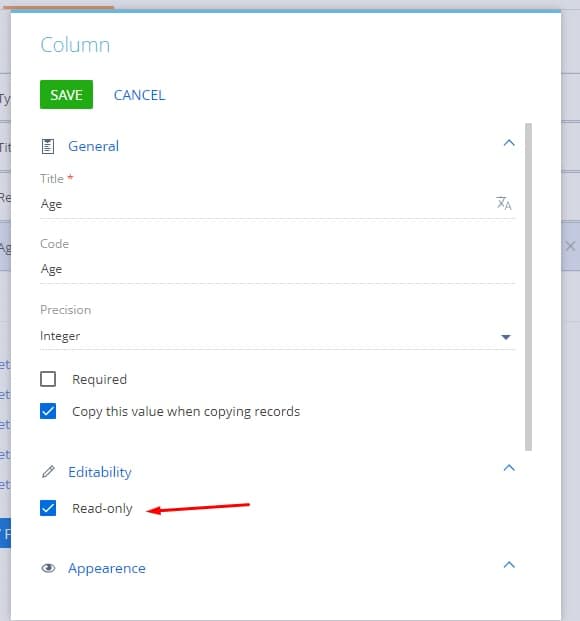Screen dimensions: 580x621
Task: Click the X icon behind the dialog
Action: click(570, 247)
